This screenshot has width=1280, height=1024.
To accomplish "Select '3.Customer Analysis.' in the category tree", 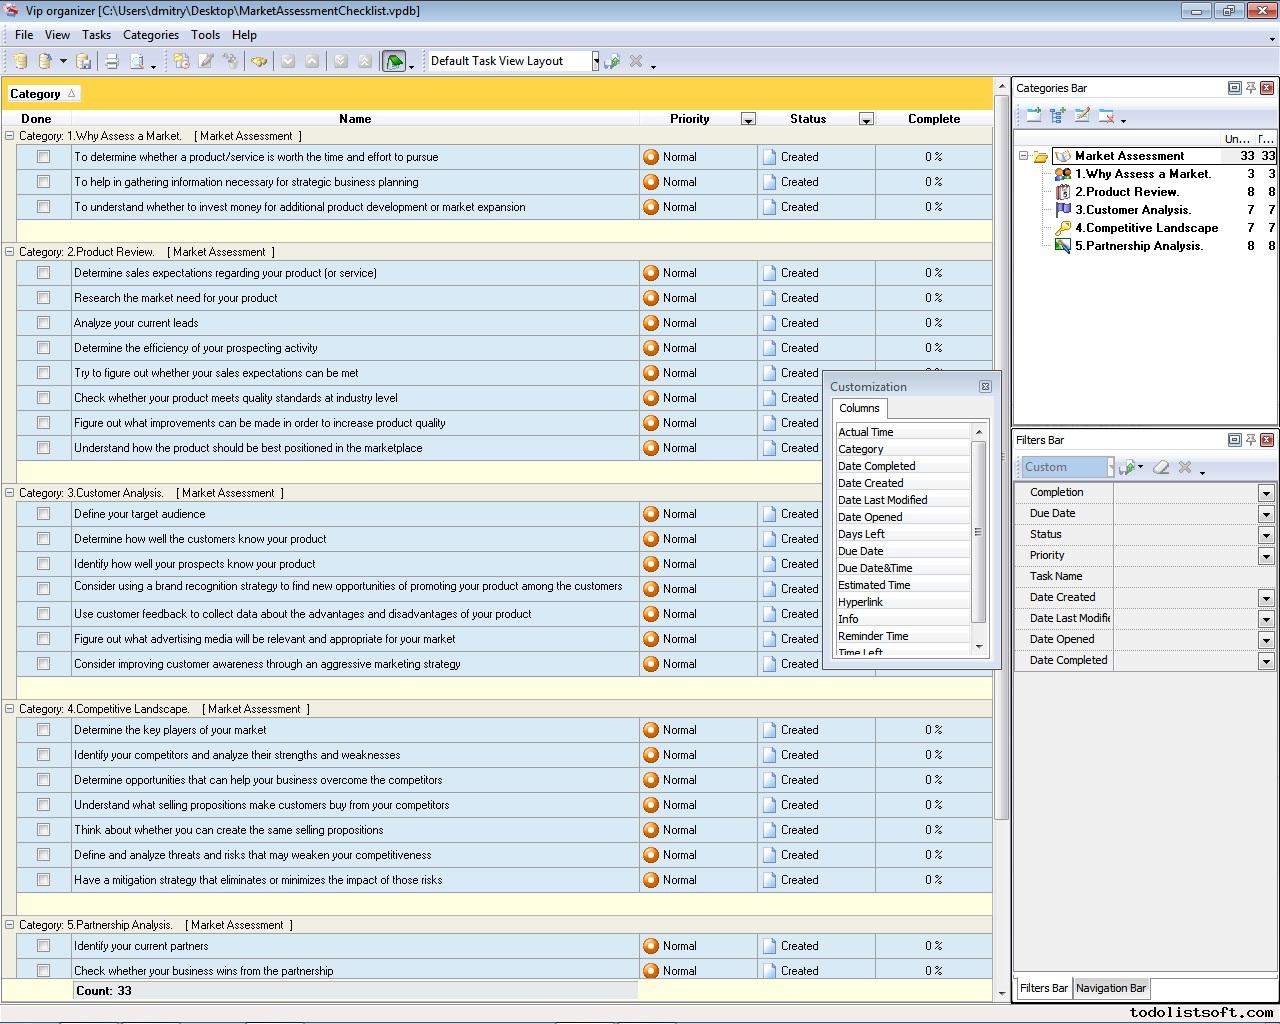I will (1132, 210).
